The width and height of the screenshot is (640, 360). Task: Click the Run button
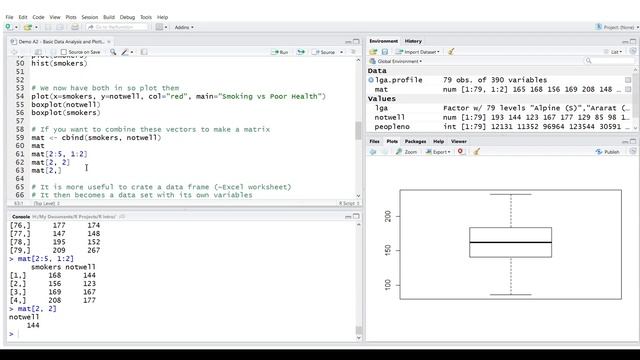point(280,52)
